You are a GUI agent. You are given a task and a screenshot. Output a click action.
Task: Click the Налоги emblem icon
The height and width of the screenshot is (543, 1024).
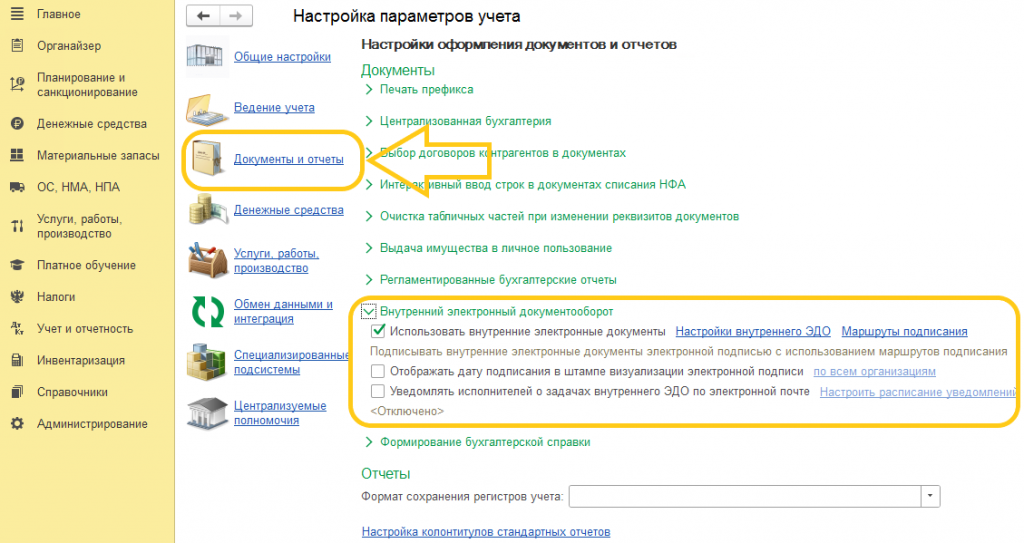pos(17,297)
